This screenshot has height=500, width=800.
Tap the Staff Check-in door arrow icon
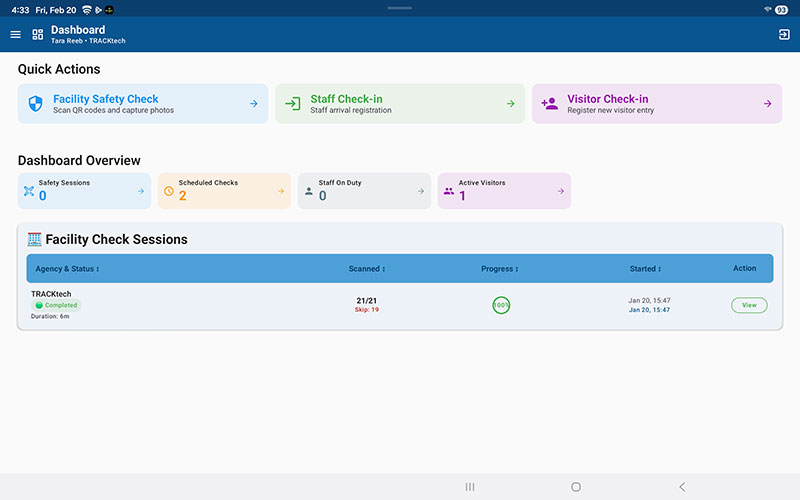[292, 104]
